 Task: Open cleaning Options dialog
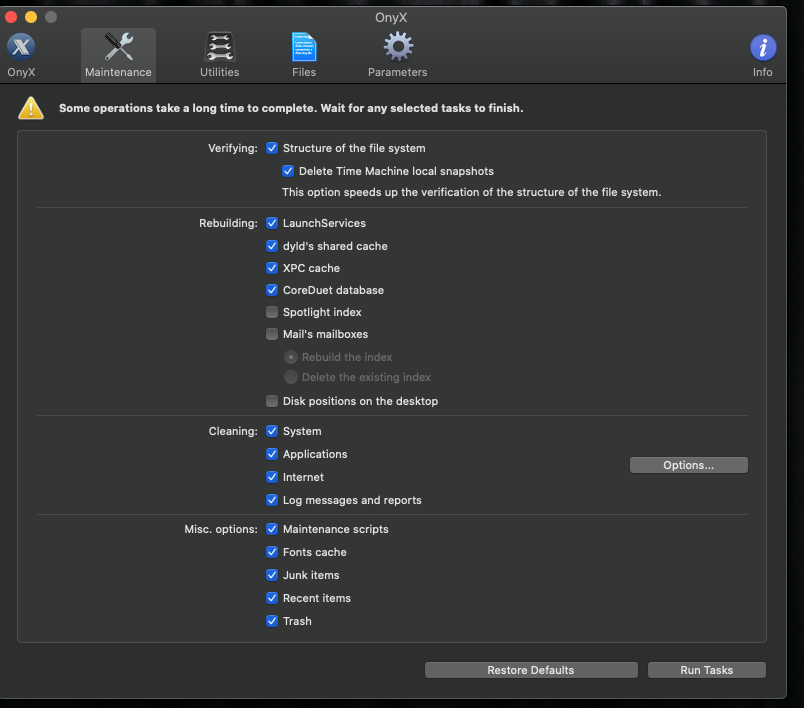689,465
